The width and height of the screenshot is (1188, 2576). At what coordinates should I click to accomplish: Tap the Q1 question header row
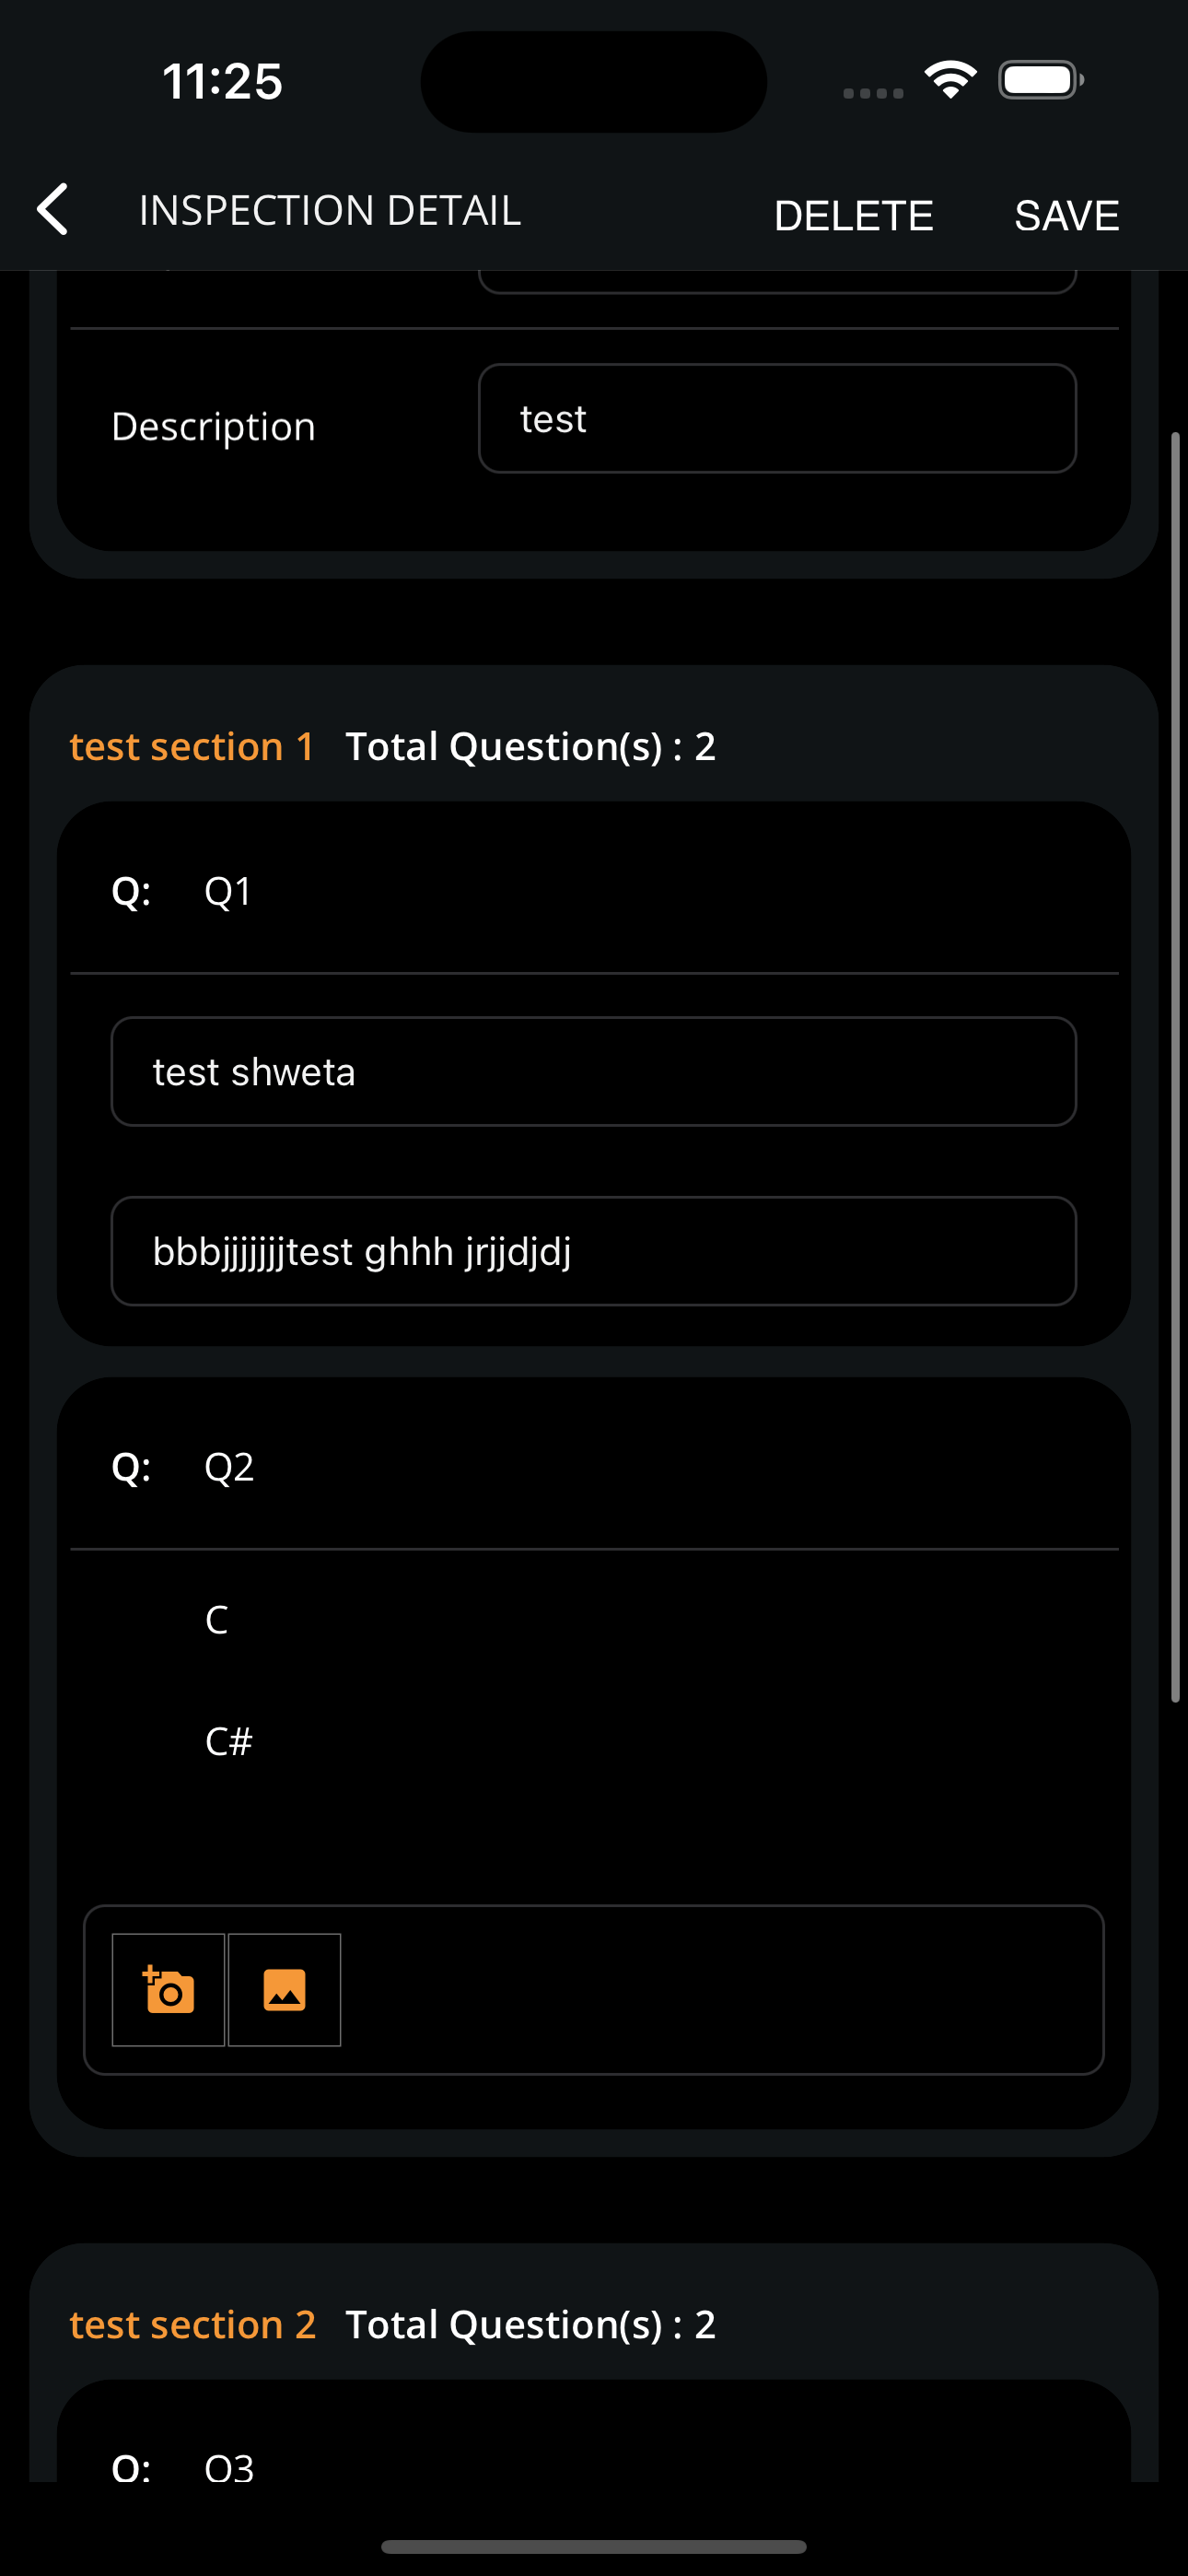[228, 889]
